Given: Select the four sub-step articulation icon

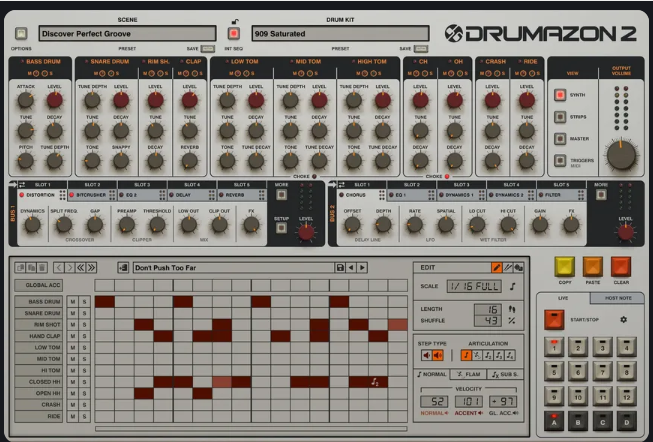Looking at the screenshot, I should tap(510, 355).
